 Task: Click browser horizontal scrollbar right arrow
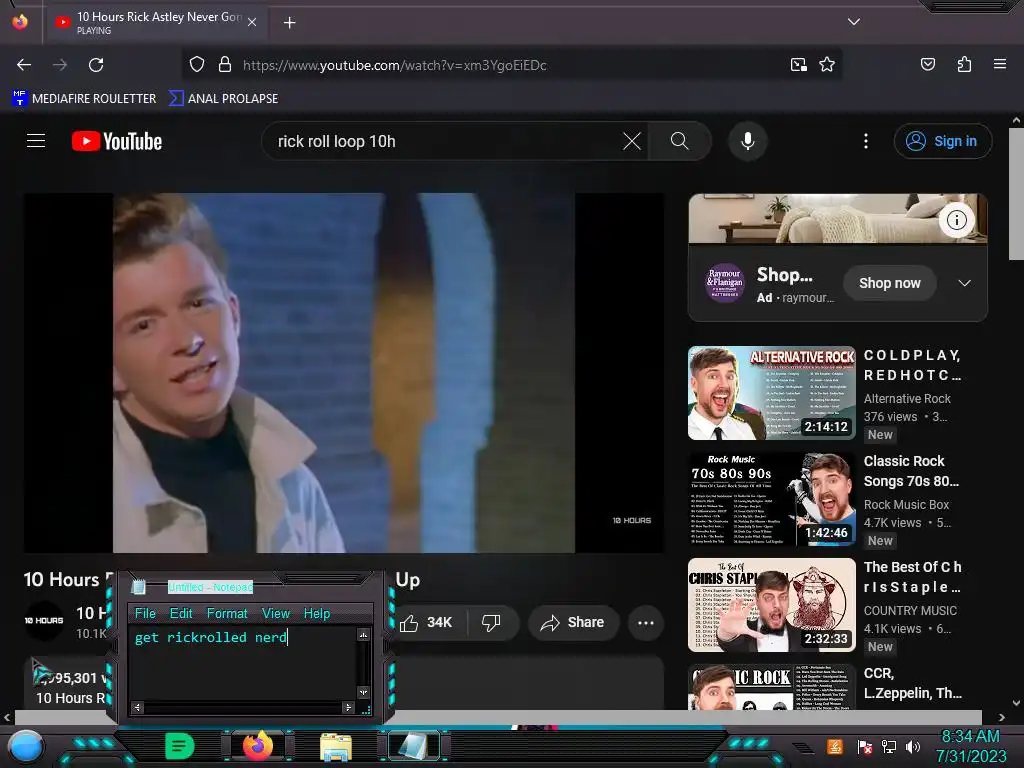(x=1001, y=717)
